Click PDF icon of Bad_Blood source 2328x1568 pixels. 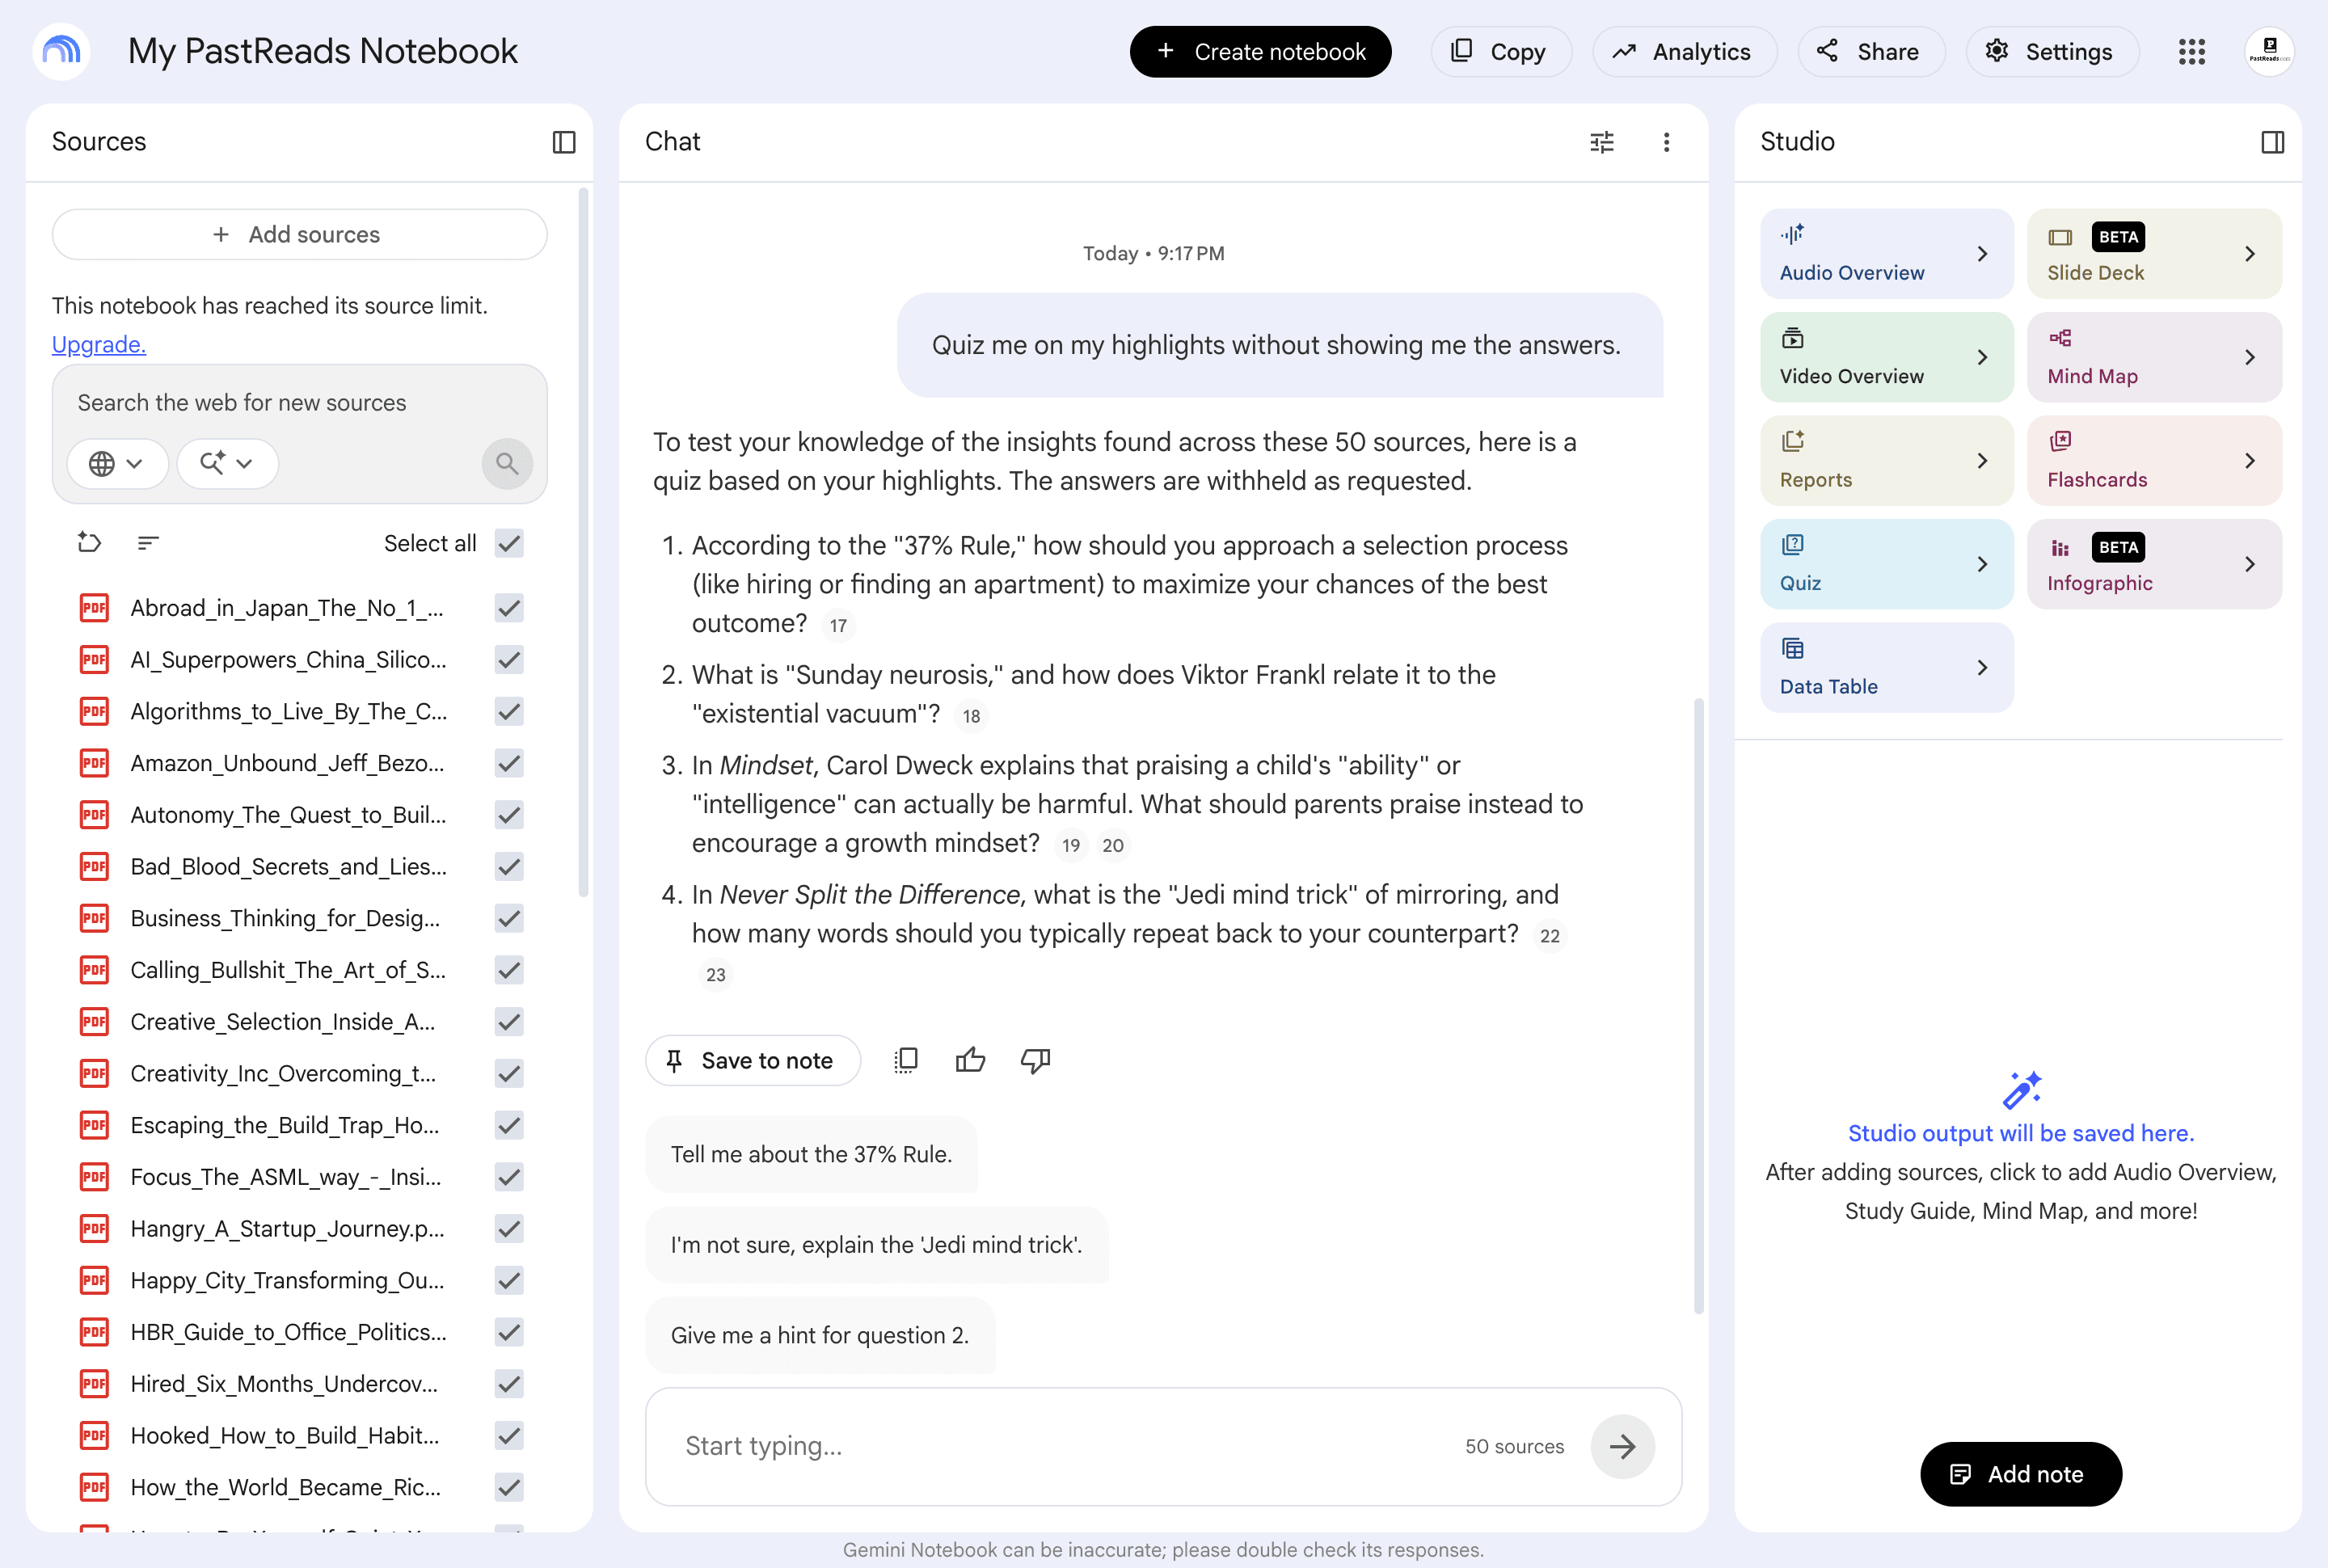point(94,866)
